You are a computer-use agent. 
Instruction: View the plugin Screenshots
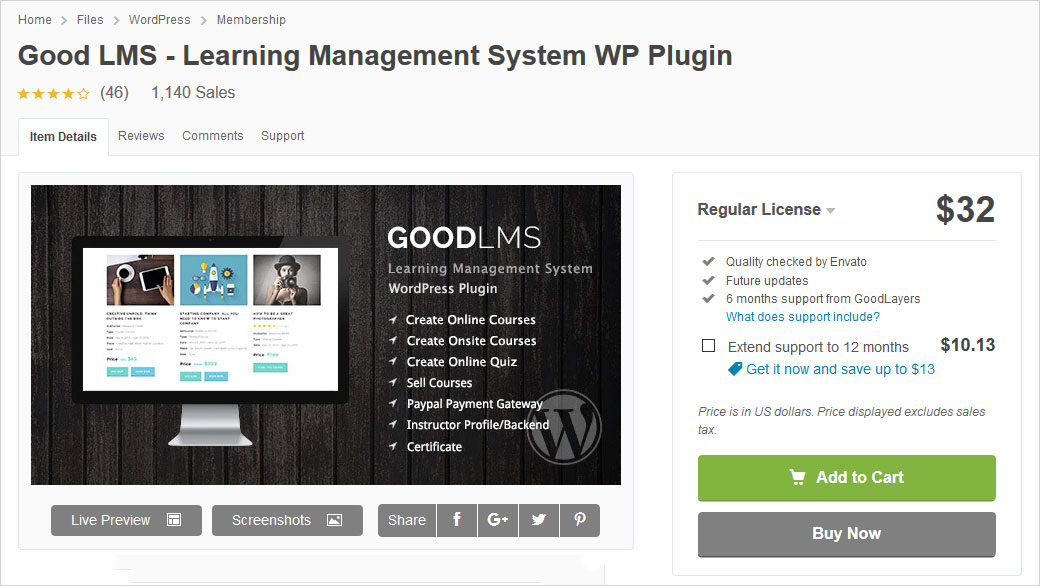[x=287, y=520]
